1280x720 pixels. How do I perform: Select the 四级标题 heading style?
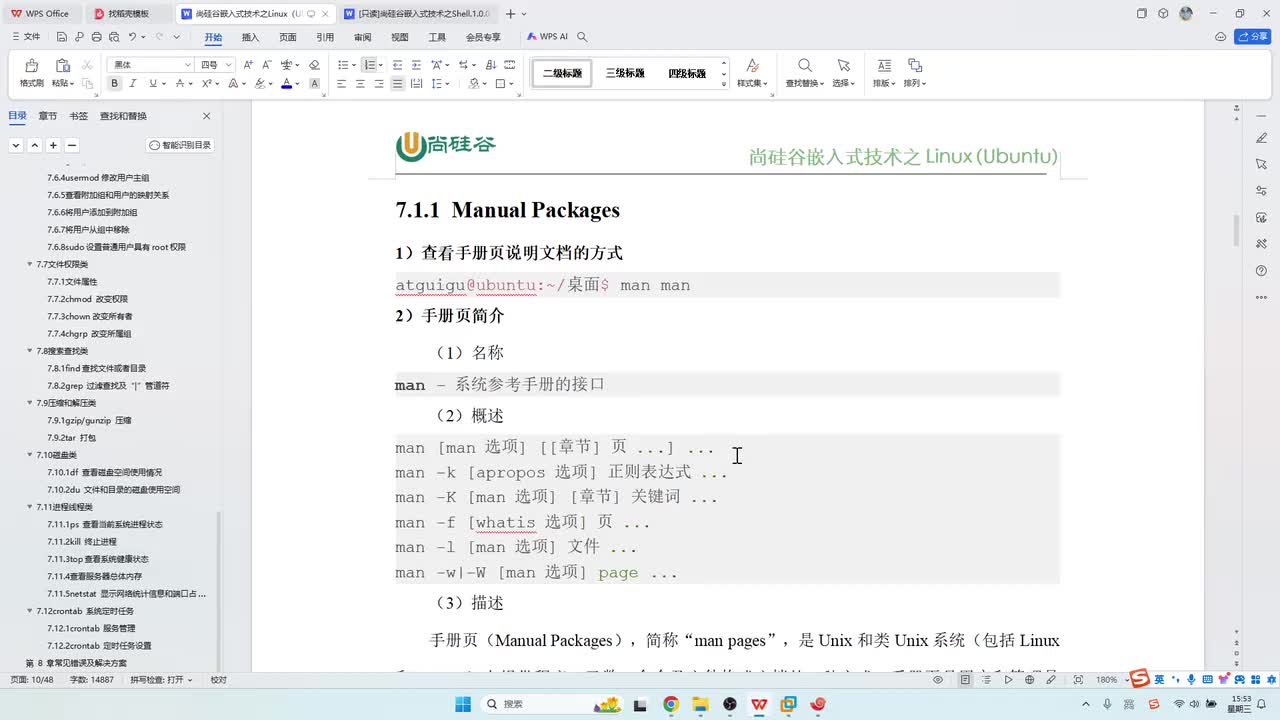click(687, 73)
